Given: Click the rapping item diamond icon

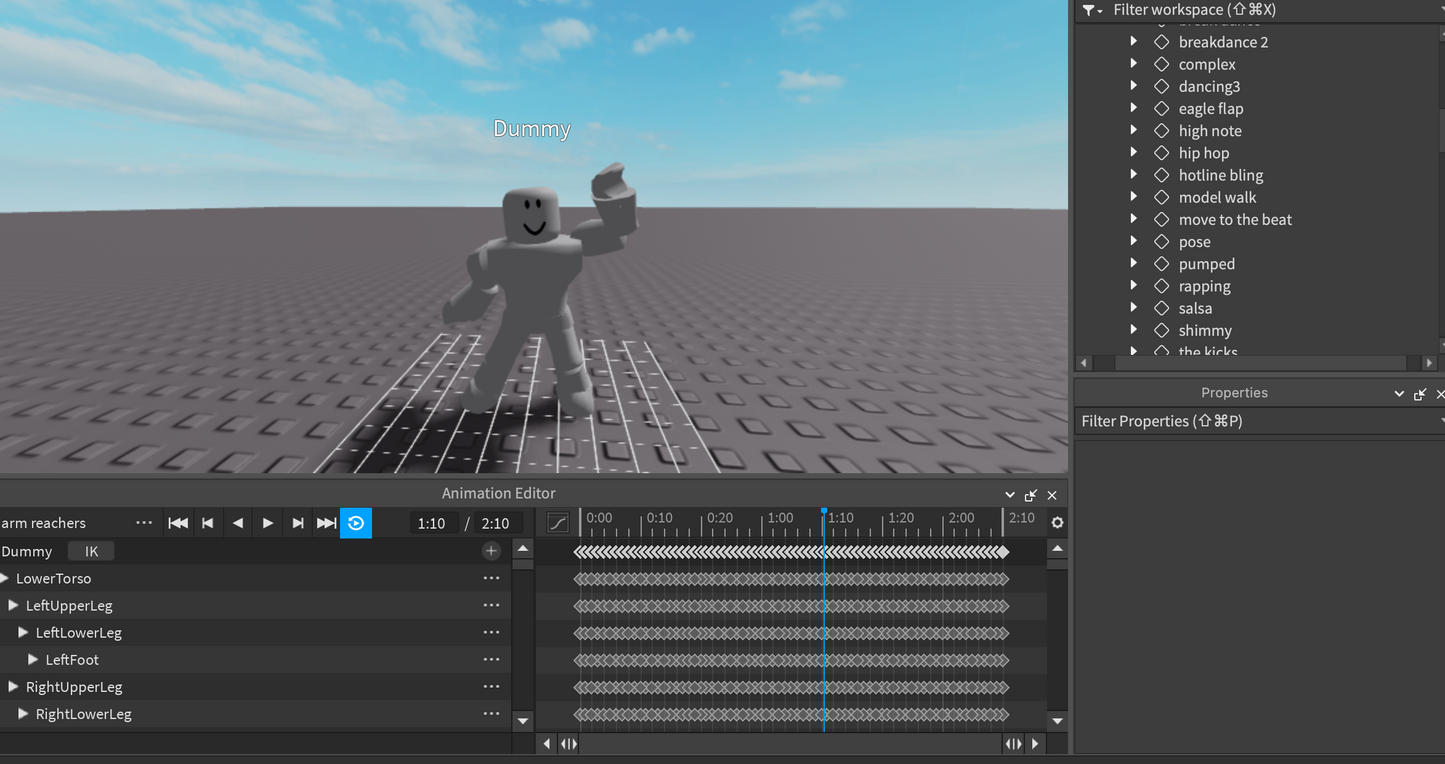Looking at the screenshot, I should coord(1161,286).
